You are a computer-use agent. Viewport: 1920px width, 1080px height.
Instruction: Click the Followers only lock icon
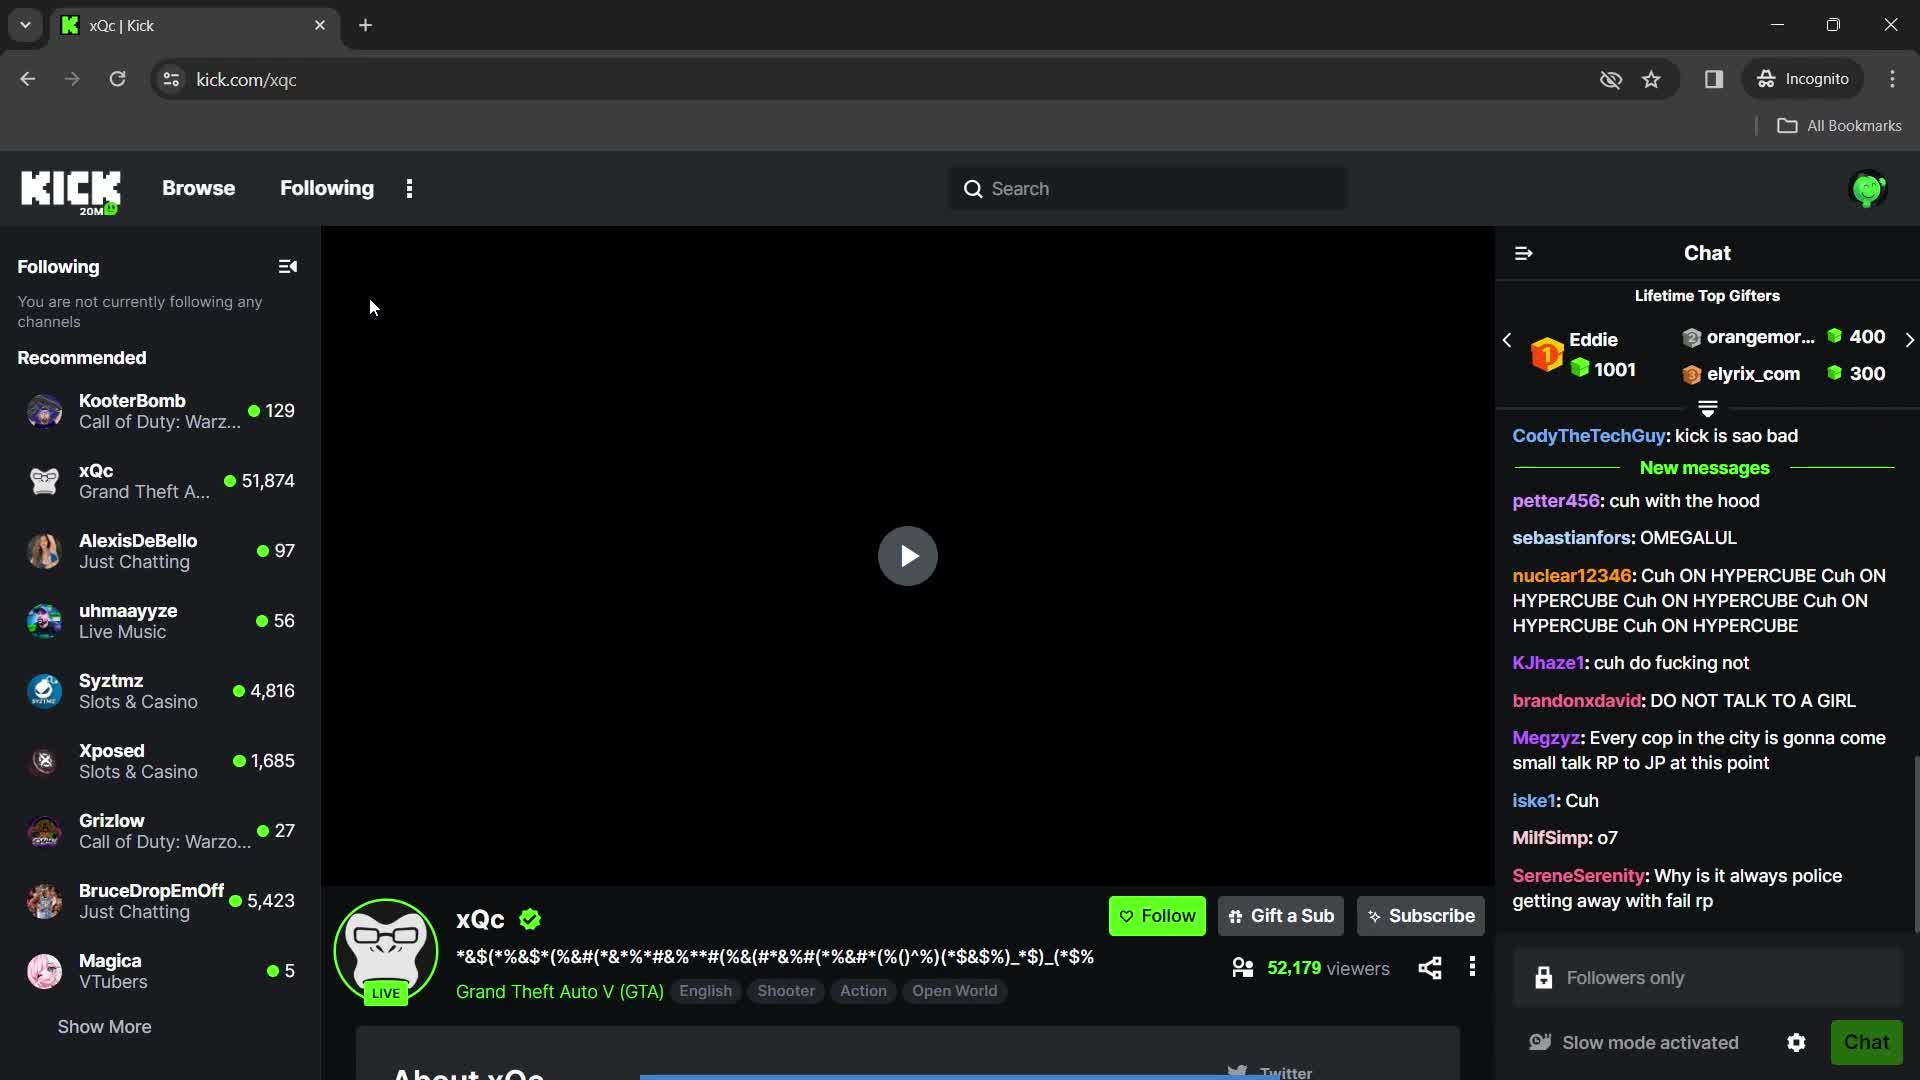click(1544, 978)
